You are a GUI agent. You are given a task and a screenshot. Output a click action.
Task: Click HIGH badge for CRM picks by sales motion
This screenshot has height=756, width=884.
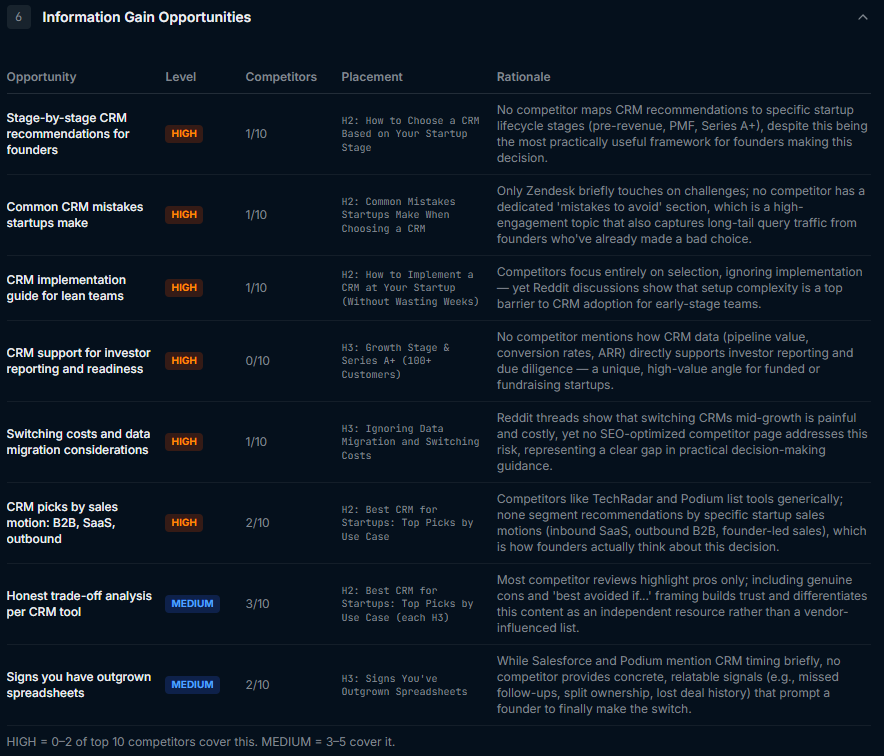(x=184, y=523)
